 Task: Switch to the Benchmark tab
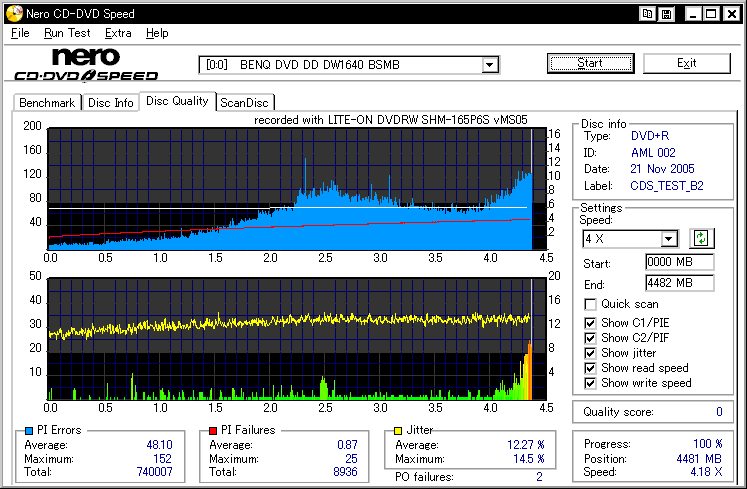click(47, 102)
